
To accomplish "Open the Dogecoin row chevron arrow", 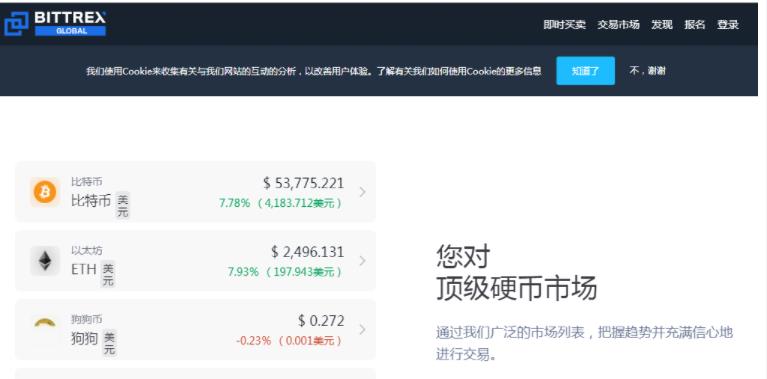I will (362, 330).
